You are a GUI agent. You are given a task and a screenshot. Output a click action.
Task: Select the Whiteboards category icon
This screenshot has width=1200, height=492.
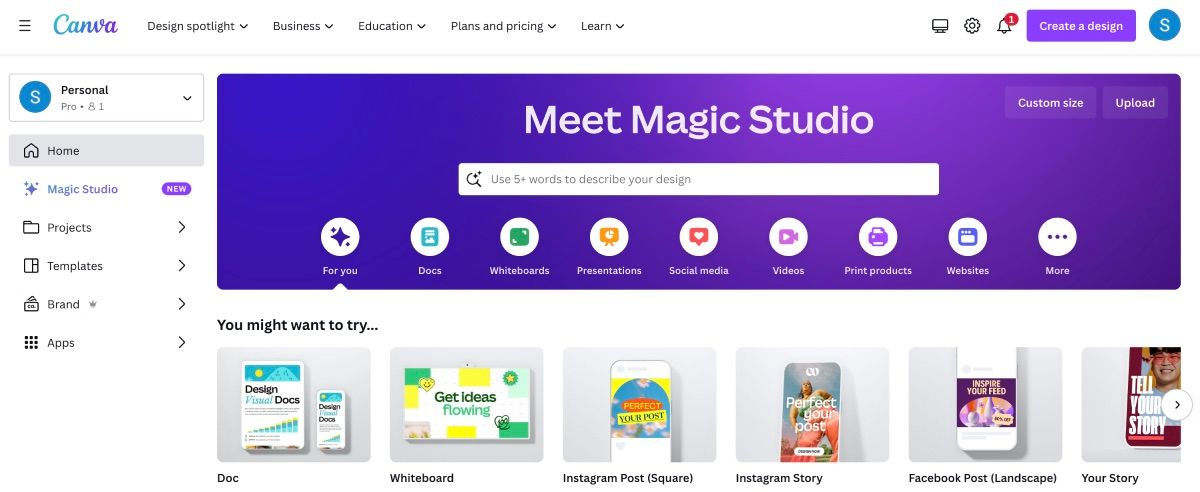tap(519, 237)
